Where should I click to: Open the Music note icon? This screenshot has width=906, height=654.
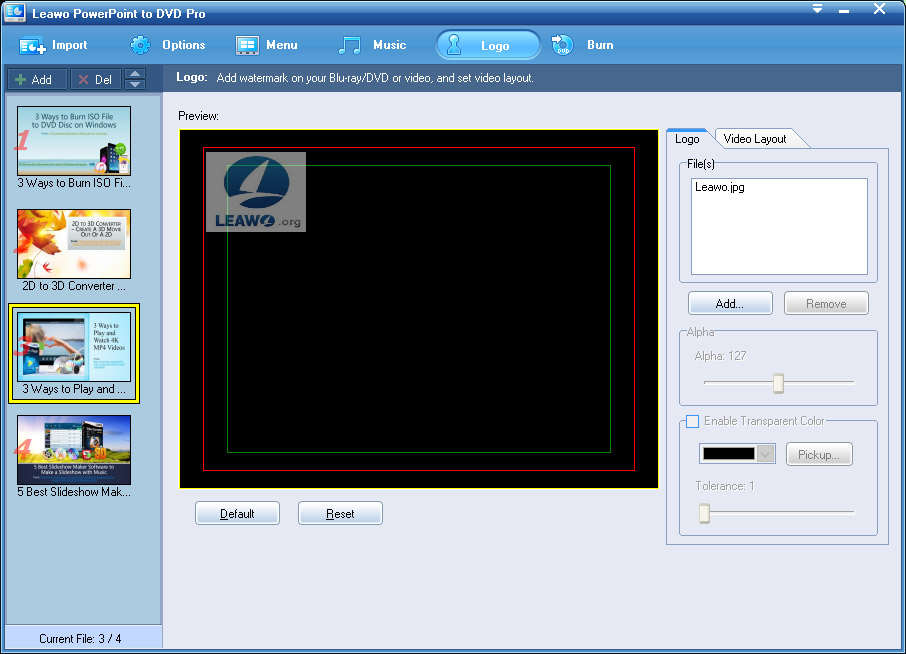coord(350,45)
